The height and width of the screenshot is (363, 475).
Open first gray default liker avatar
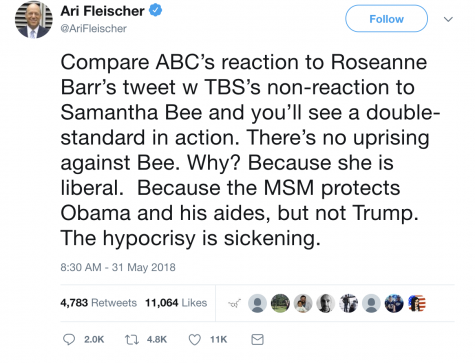point(257,303)
